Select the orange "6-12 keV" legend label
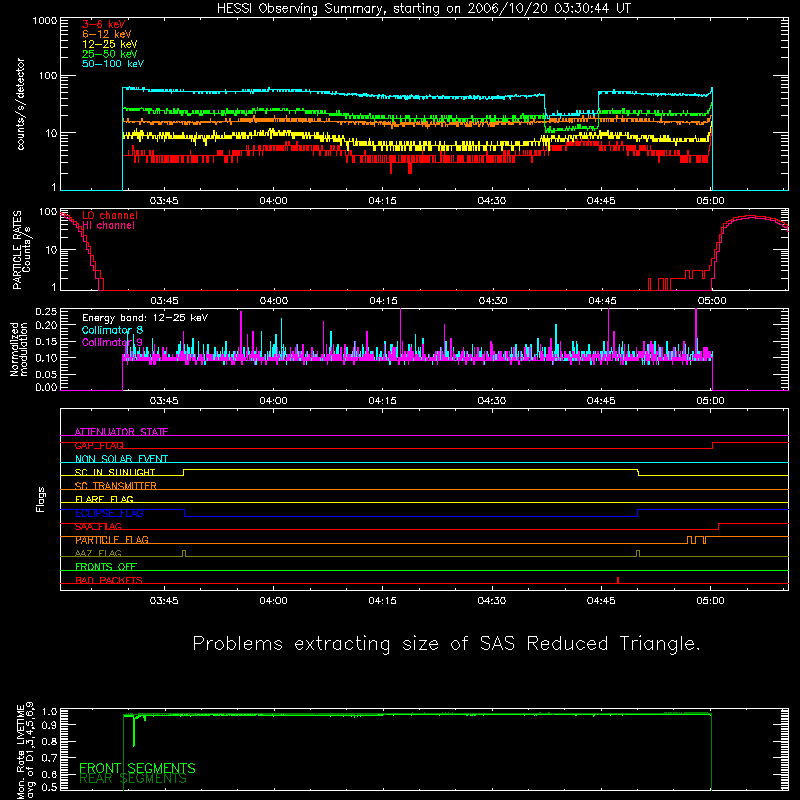This screenshot has width=800, height=800. pos(107,34)
